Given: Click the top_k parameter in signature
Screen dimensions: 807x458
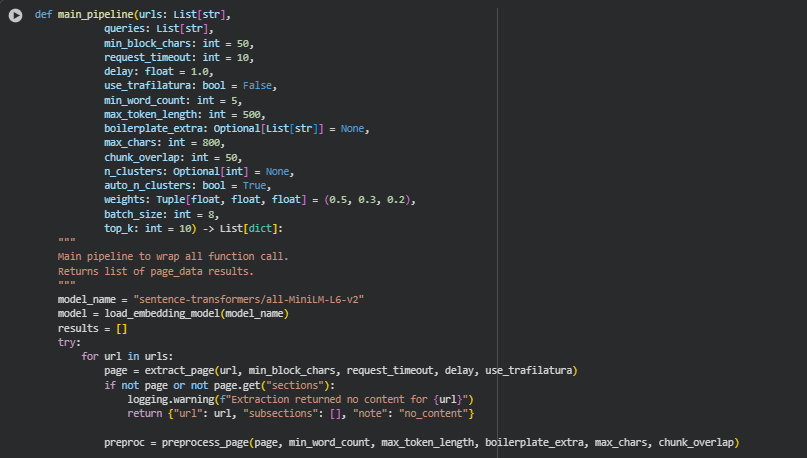Looking at the screenshot, I should 122,228.
